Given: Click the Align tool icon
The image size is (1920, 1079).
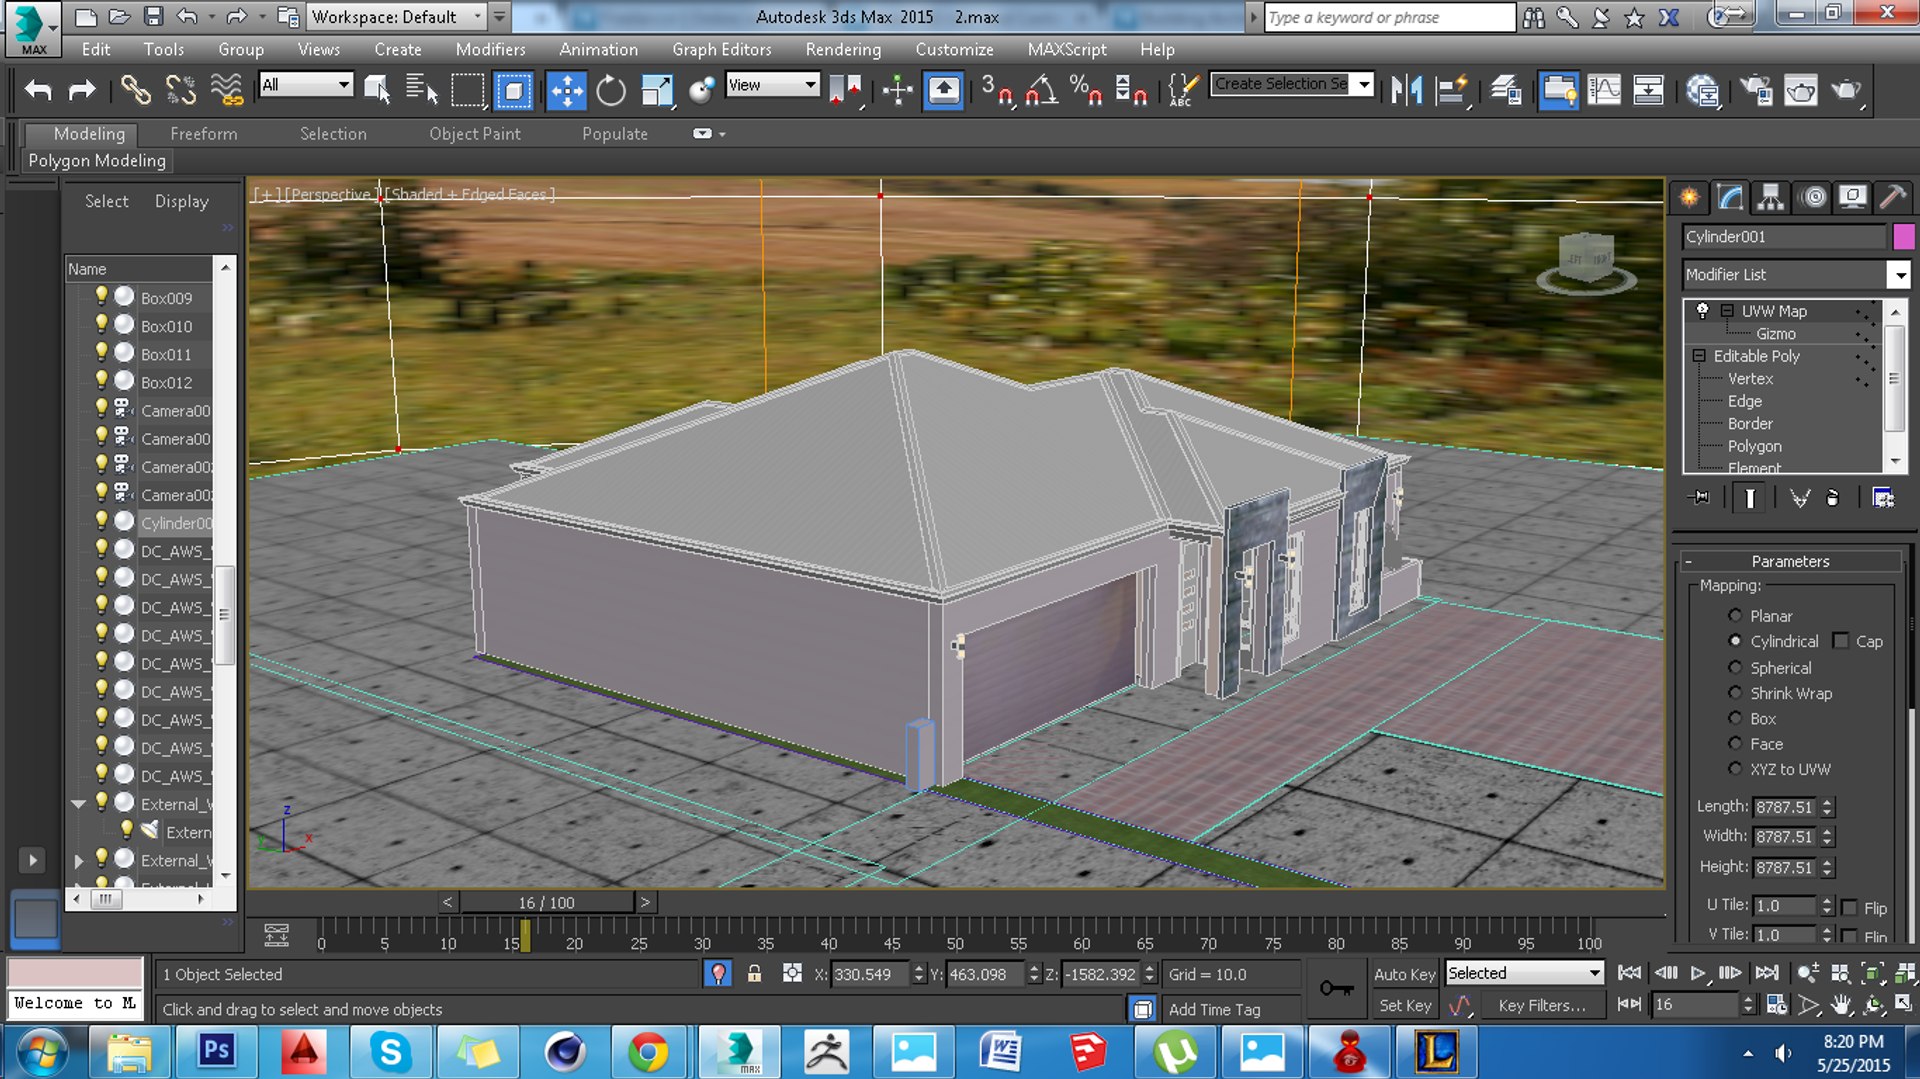Looking at the screenshot, I should (x=1451, y=91).
